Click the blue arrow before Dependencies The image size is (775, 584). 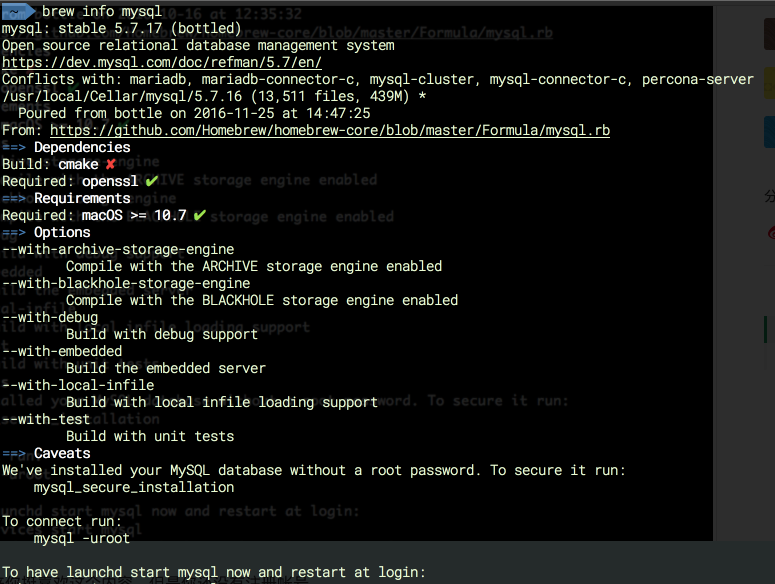14,147
